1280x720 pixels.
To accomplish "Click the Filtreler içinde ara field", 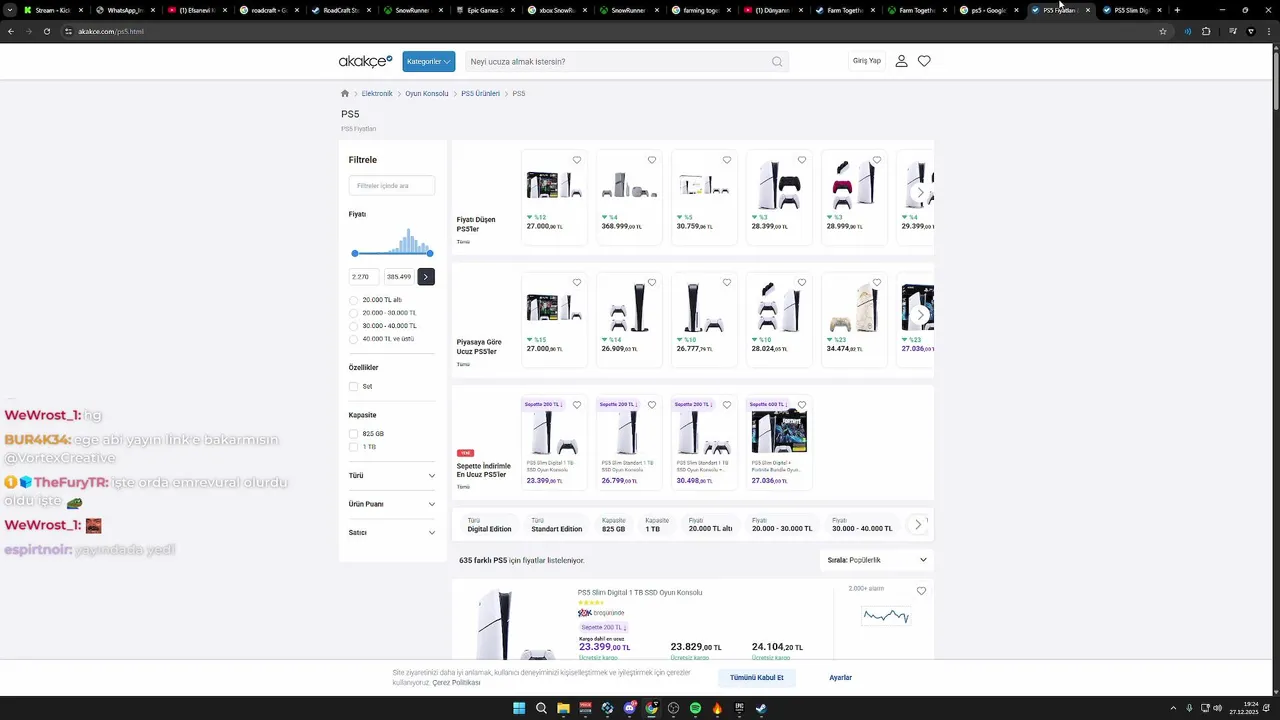I will pos(392,186).
